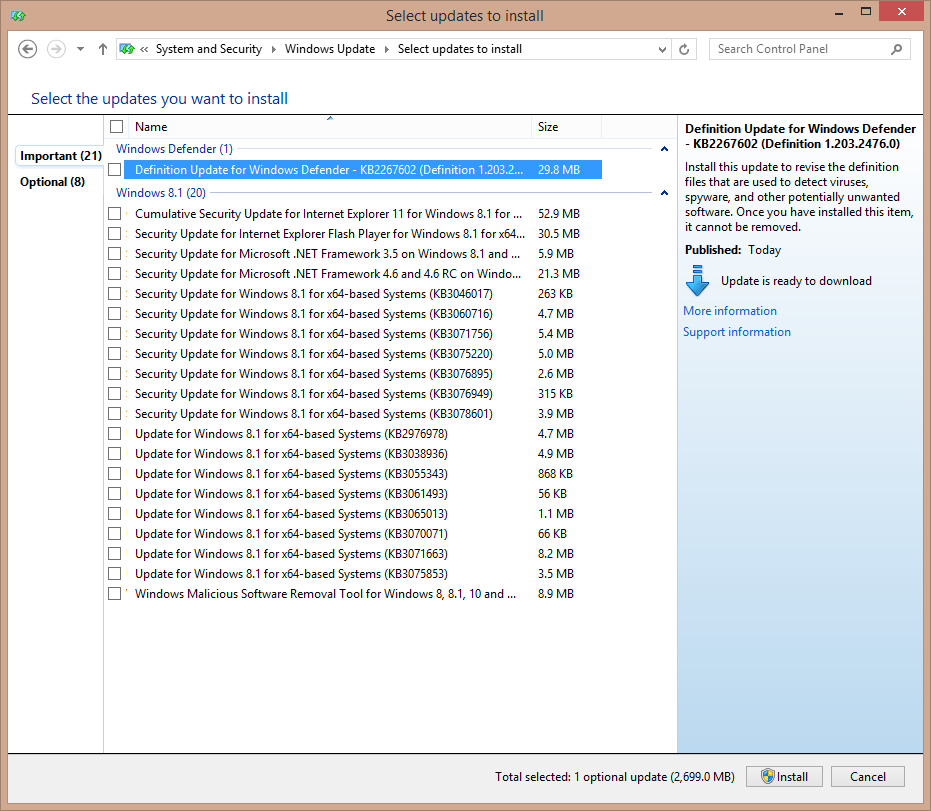Image resolution: width=931 pixels, height=811 pixels.
Task: Tick checkbox for KB3076895 security update
Action: (115, 373)
